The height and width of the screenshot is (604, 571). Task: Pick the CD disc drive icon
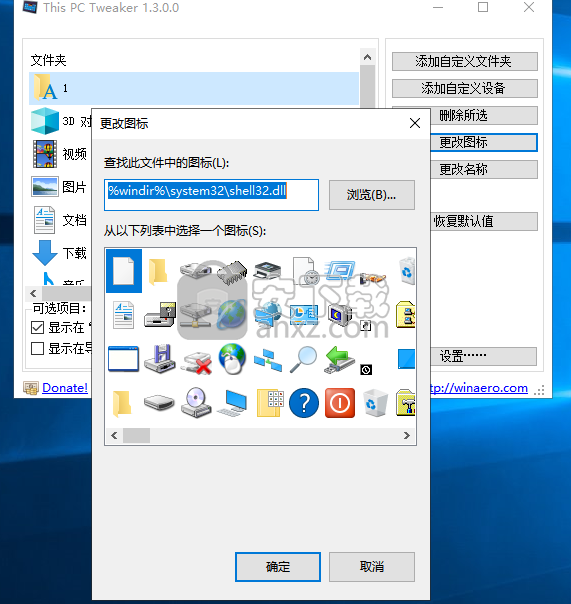[x=196, y=403]
